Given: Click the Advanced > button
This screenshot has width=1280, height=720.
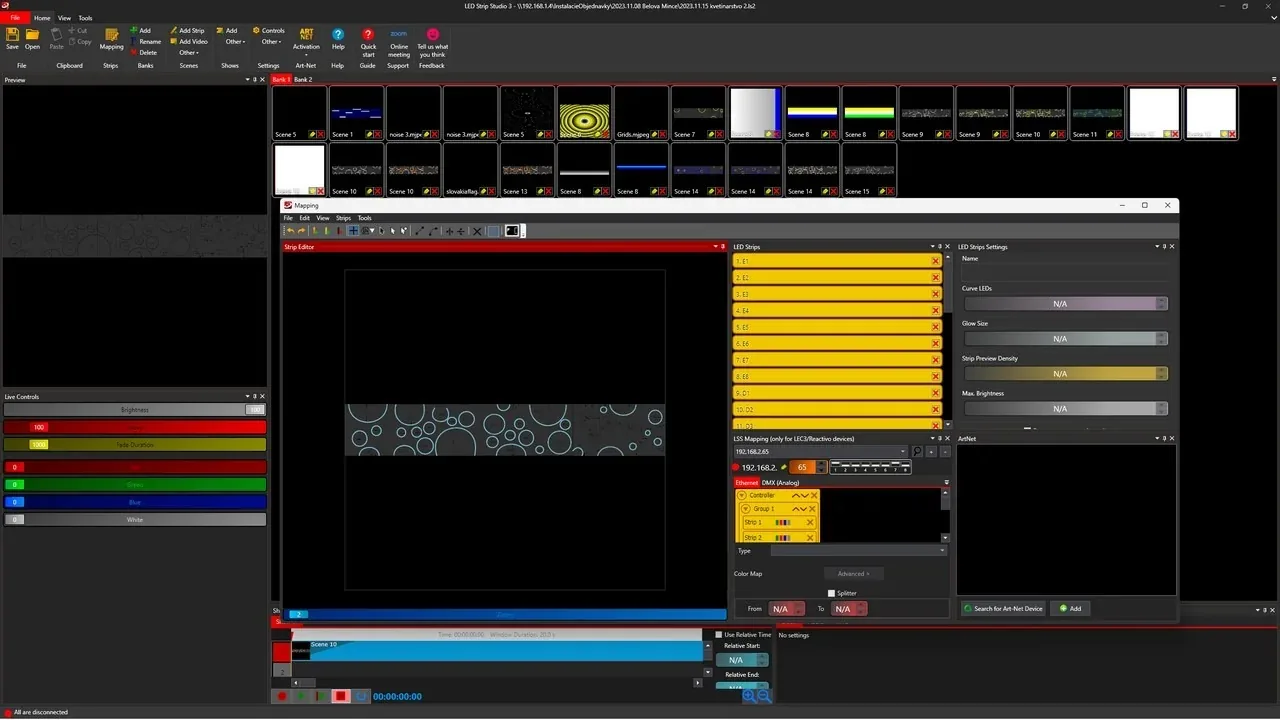Looking at the screenshot, I should click(853, 574).
